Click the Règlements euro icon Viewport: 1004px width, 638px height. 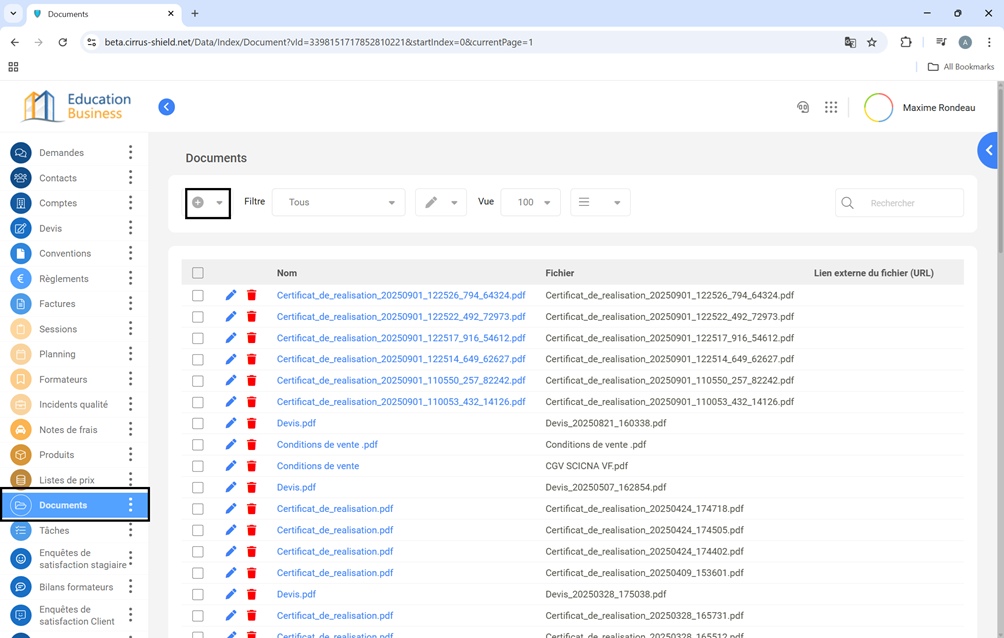(x=20, y=279)
